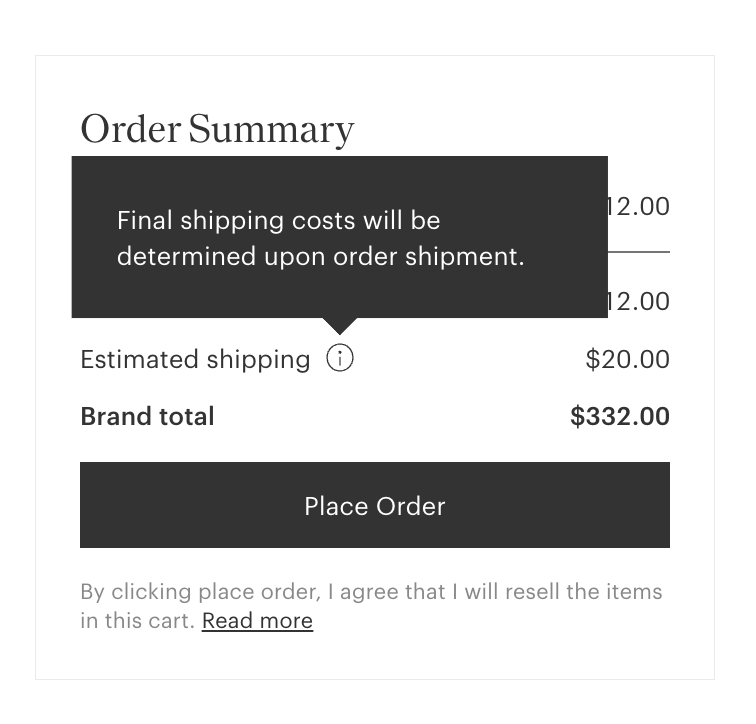Click the "in this cart." text
Viewport: 756px width, 724px height.
[137, 621]
